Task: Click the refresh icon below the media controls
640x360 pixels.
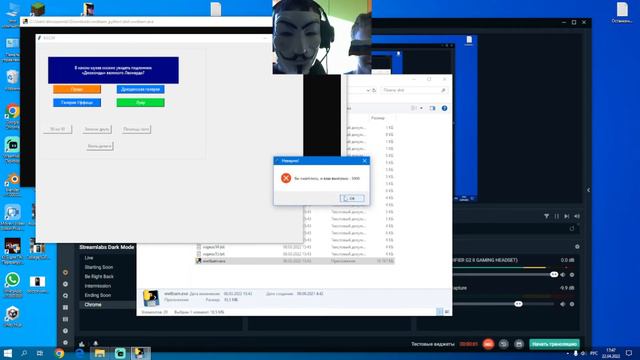Action: pos(572,229)
